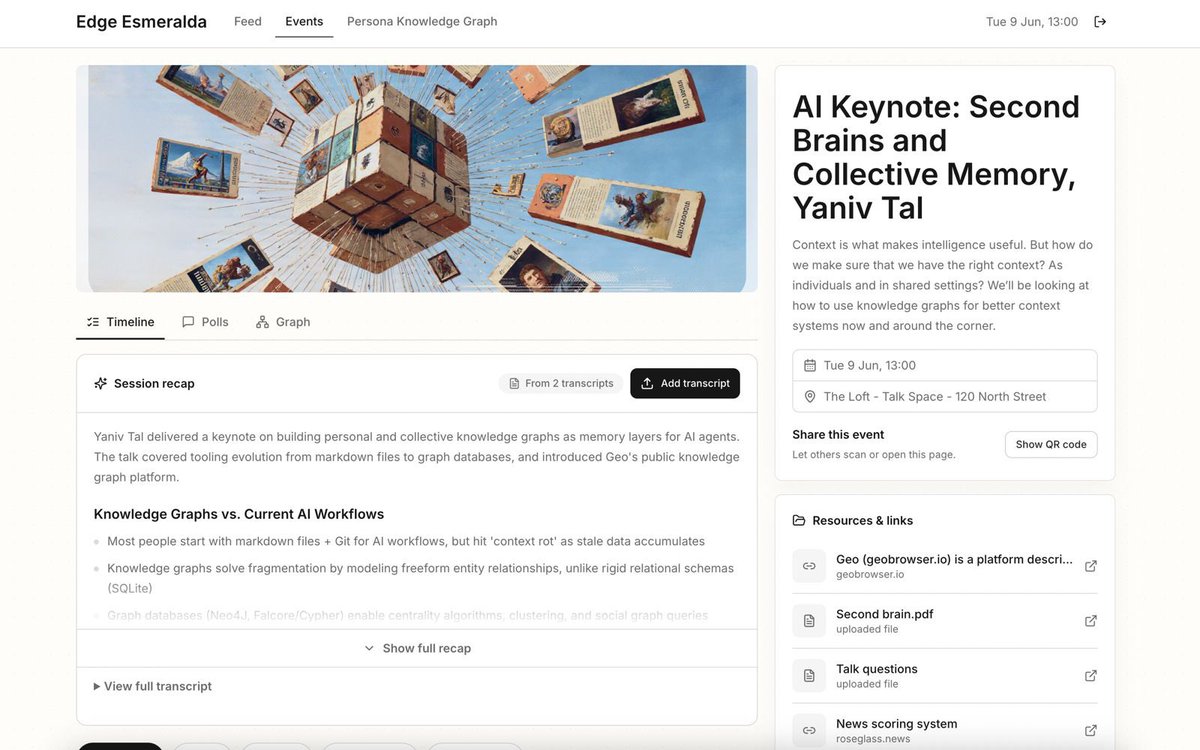Switch to the Timeline tab
Screen dimensions: 1200x750
[120, 322]
